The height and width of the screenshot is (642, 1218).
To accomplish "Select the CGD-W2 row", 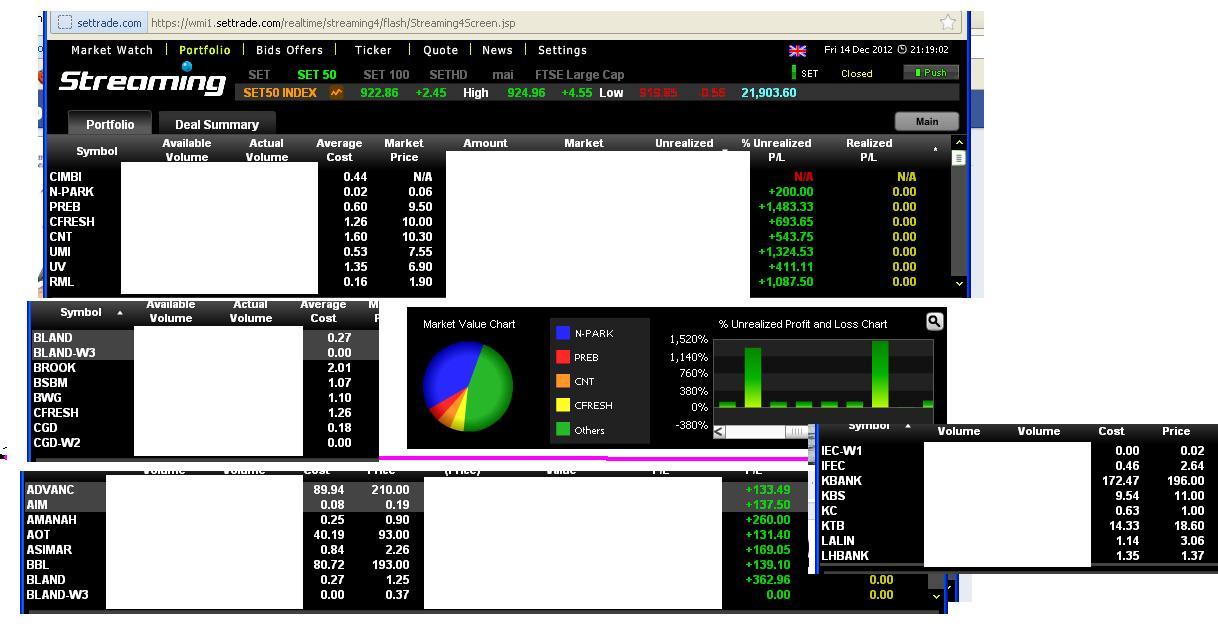I will [x=205, y=442].
